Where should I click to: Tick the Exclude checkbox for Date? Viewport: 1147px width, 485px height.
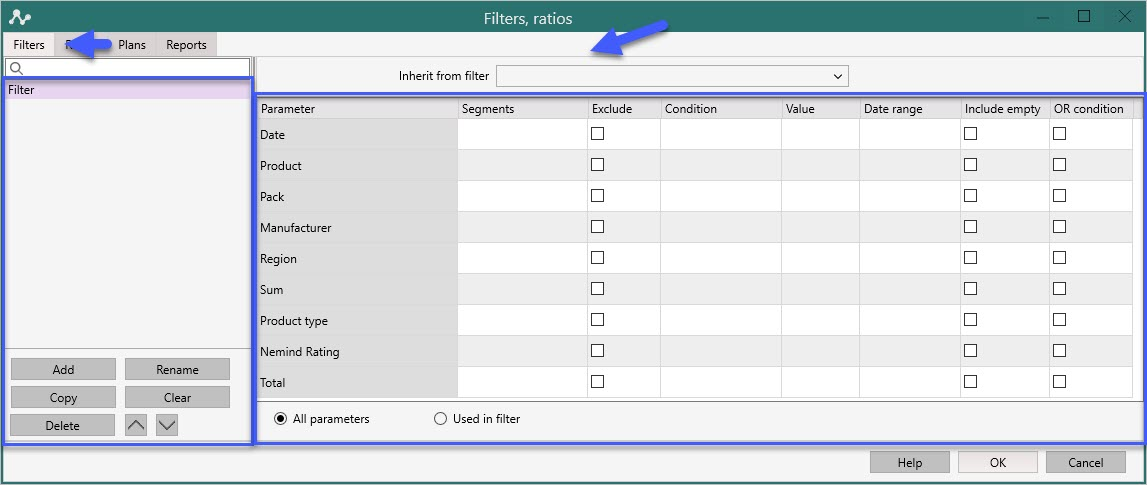click(598, 134)
